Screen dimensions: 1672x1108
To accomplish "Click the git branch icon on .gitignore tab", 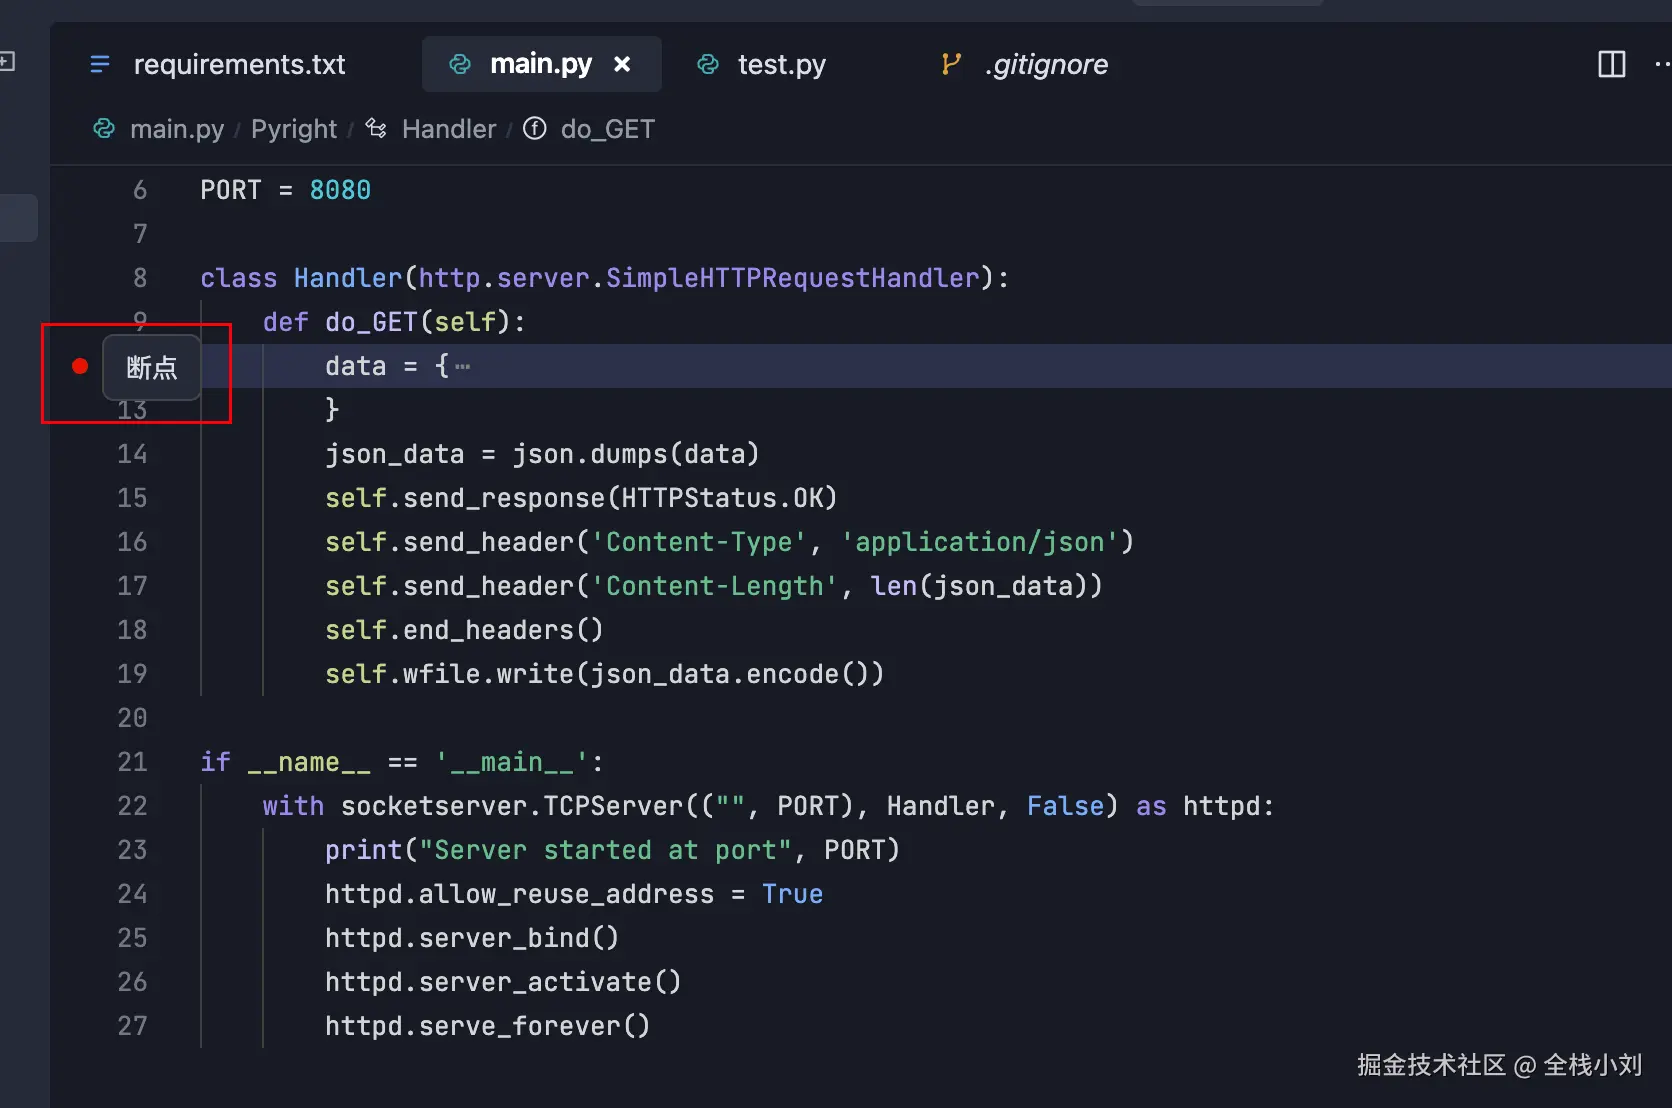I will coord(951,64).
